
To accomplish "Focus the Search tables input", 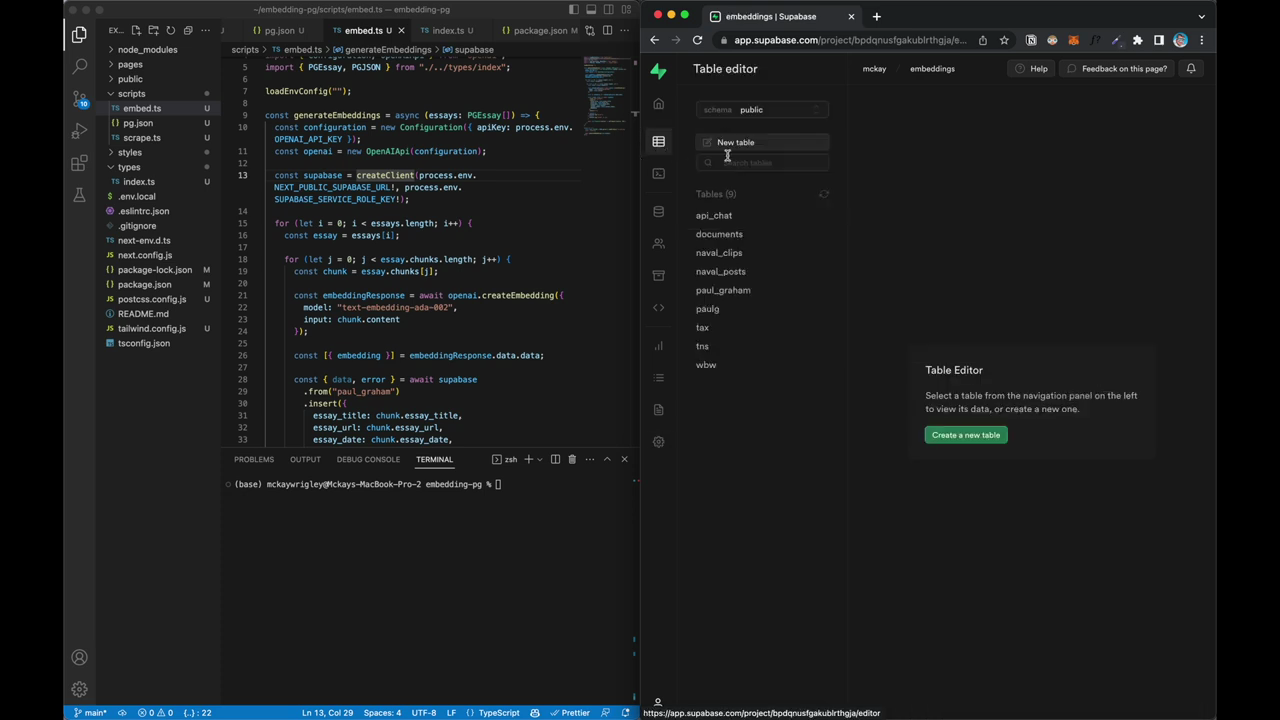I will (x=762, y=162).
